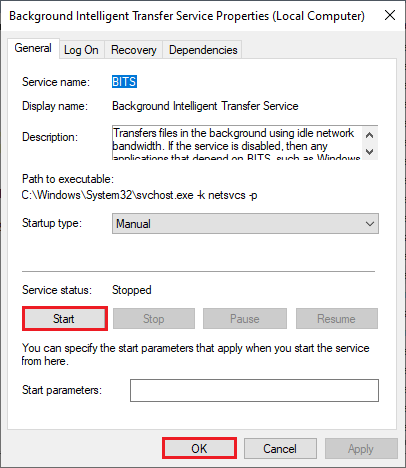
Task: Click the Description scroll down arrow
Action: tap(369, 152)
